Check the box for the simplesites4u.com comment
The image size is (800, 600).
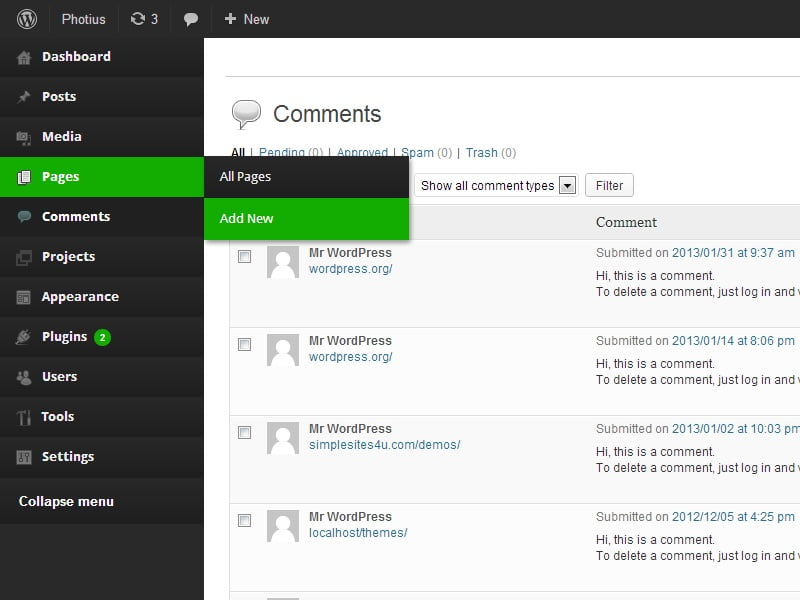pos(244,433)
